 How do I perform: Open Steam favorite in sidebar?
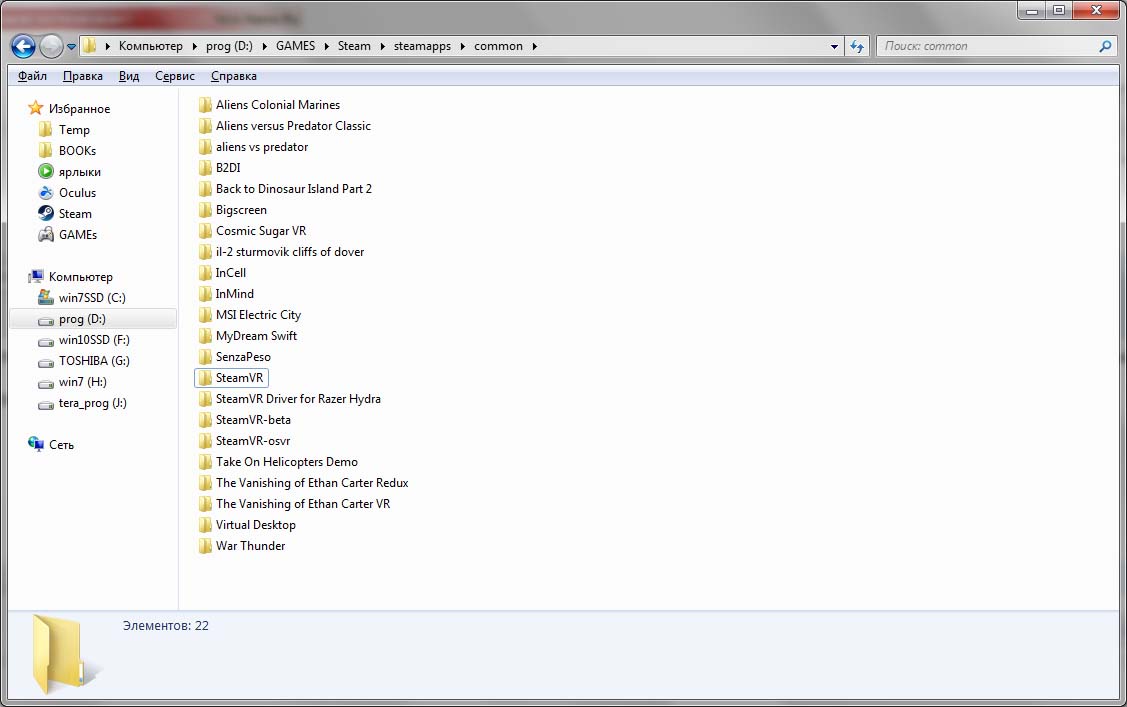[x=65, y=213]
